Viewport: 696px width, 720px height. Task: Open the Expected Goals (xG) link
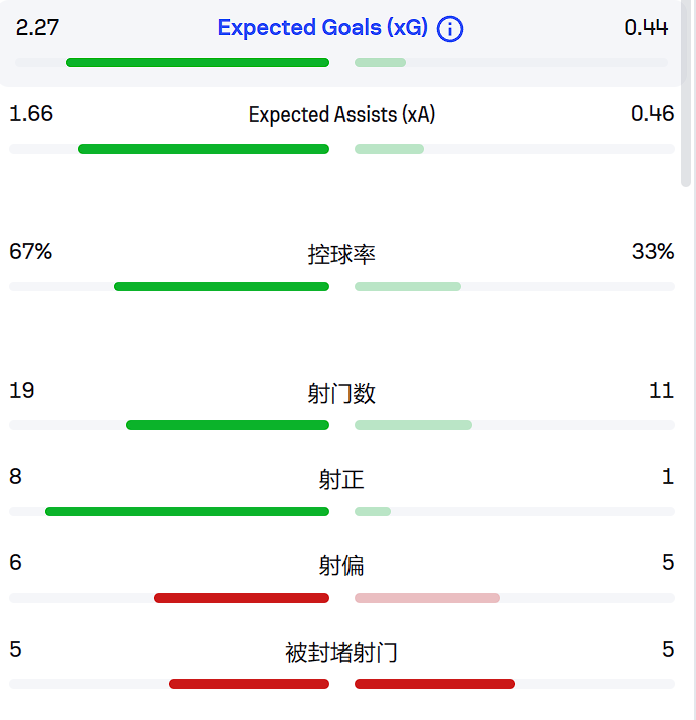(322, 28)
